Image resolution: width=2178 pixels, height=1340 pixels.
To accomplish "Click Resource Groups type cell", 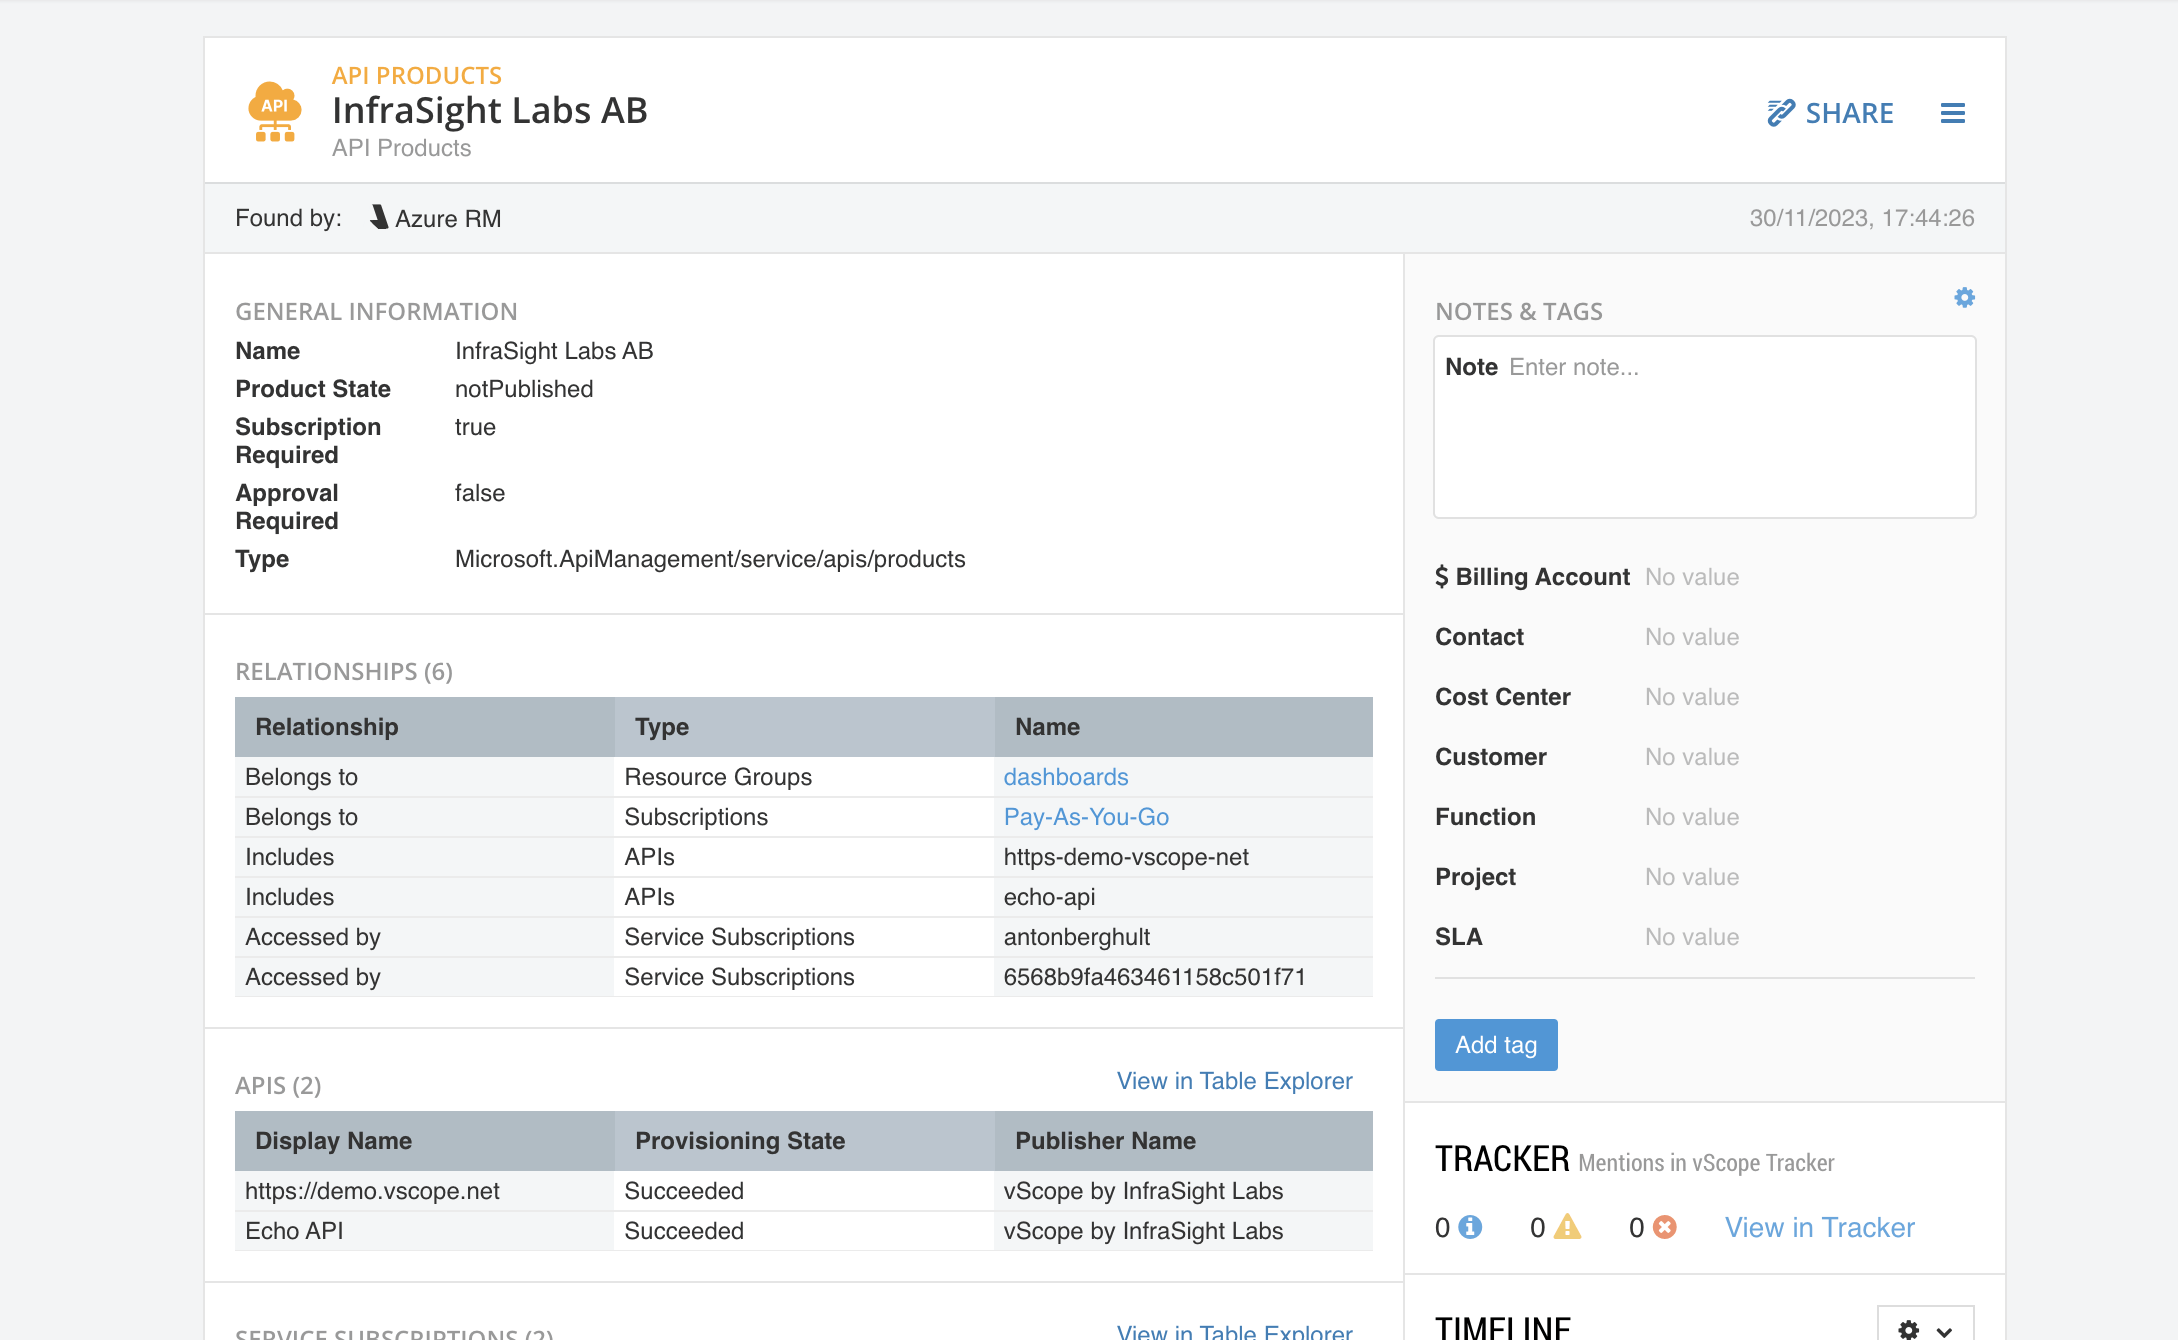I will [x=718, y=777].
